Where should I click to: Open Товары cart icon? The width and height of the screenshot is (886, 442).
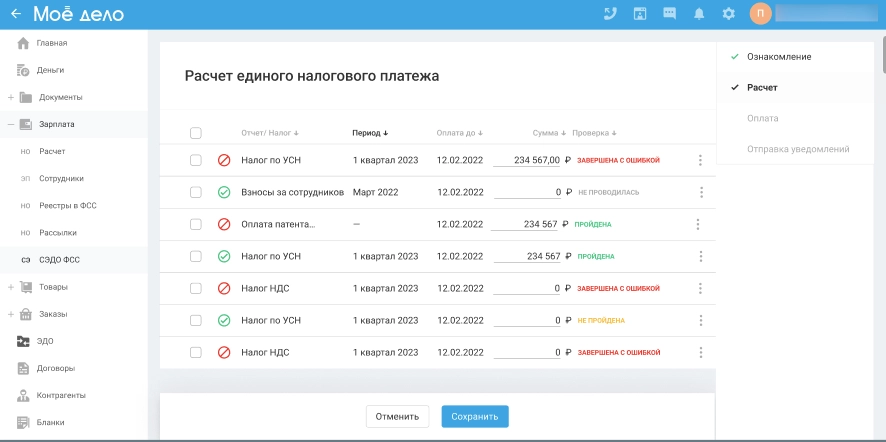tap(25, 287)
